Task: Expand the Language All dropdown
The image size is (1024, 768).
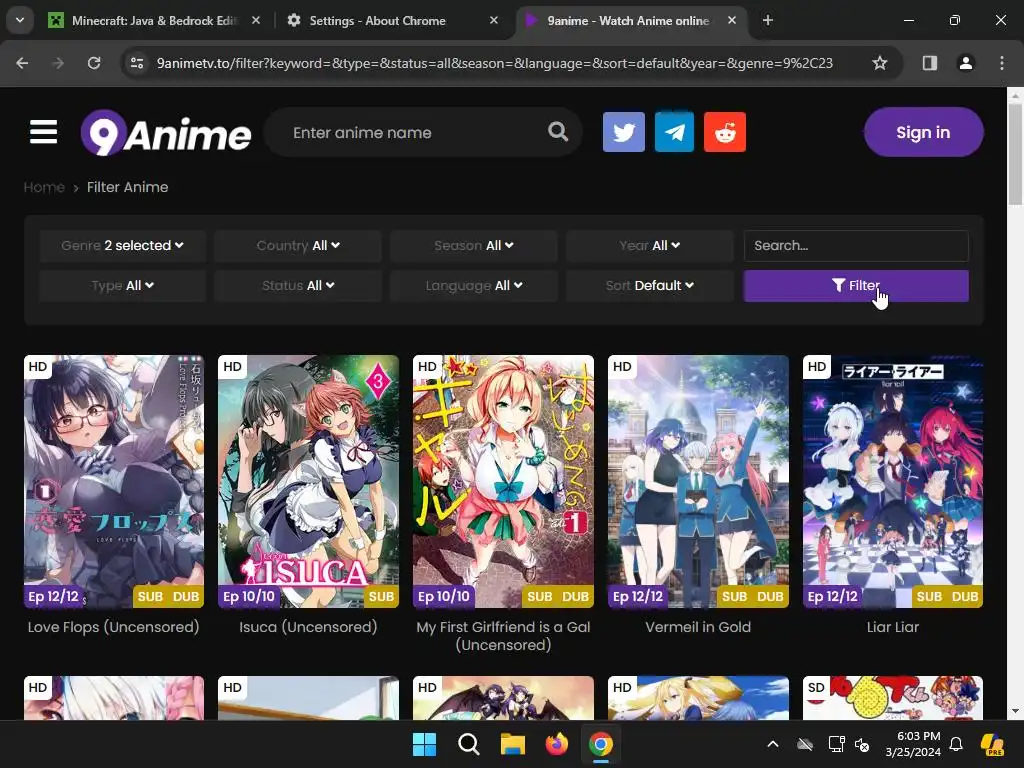Action: coord(473,285)
